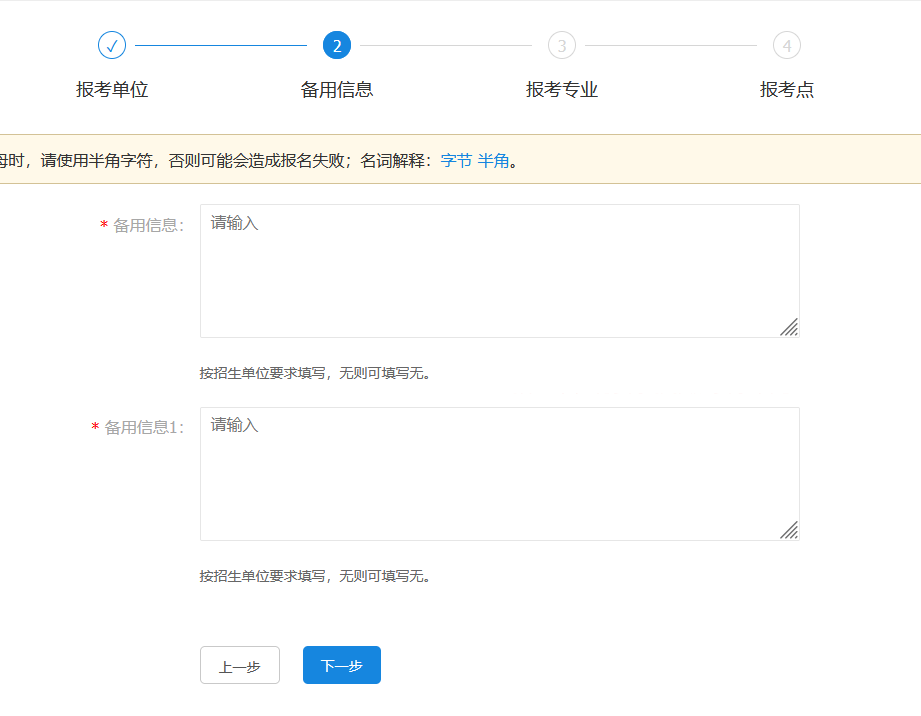Open the 报考点 step label
921x716 pixels.
[x=787, y=90]
